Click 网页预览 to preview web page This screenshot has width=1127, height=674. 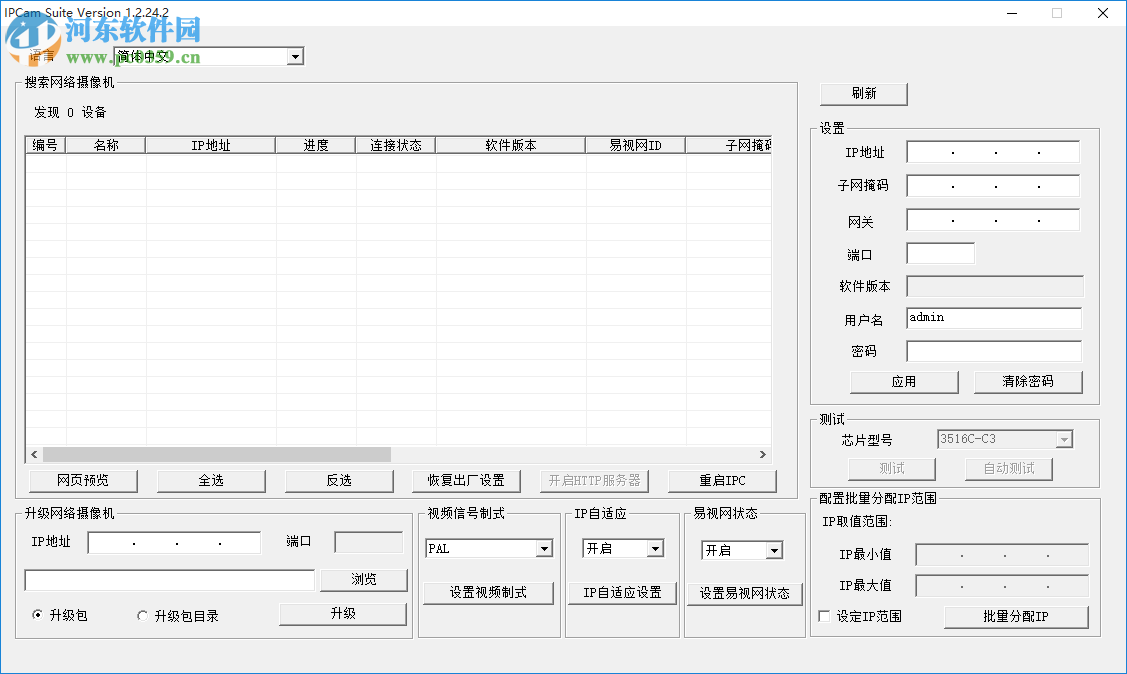coord(83,480)
